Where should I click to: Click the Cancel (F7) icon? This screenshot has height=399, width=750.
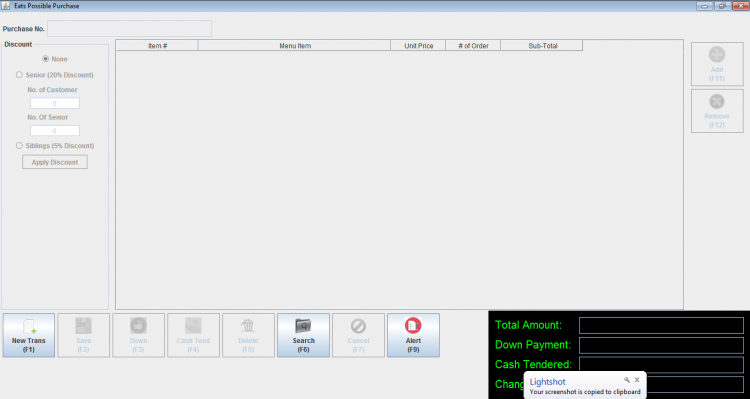coord(358,326)
